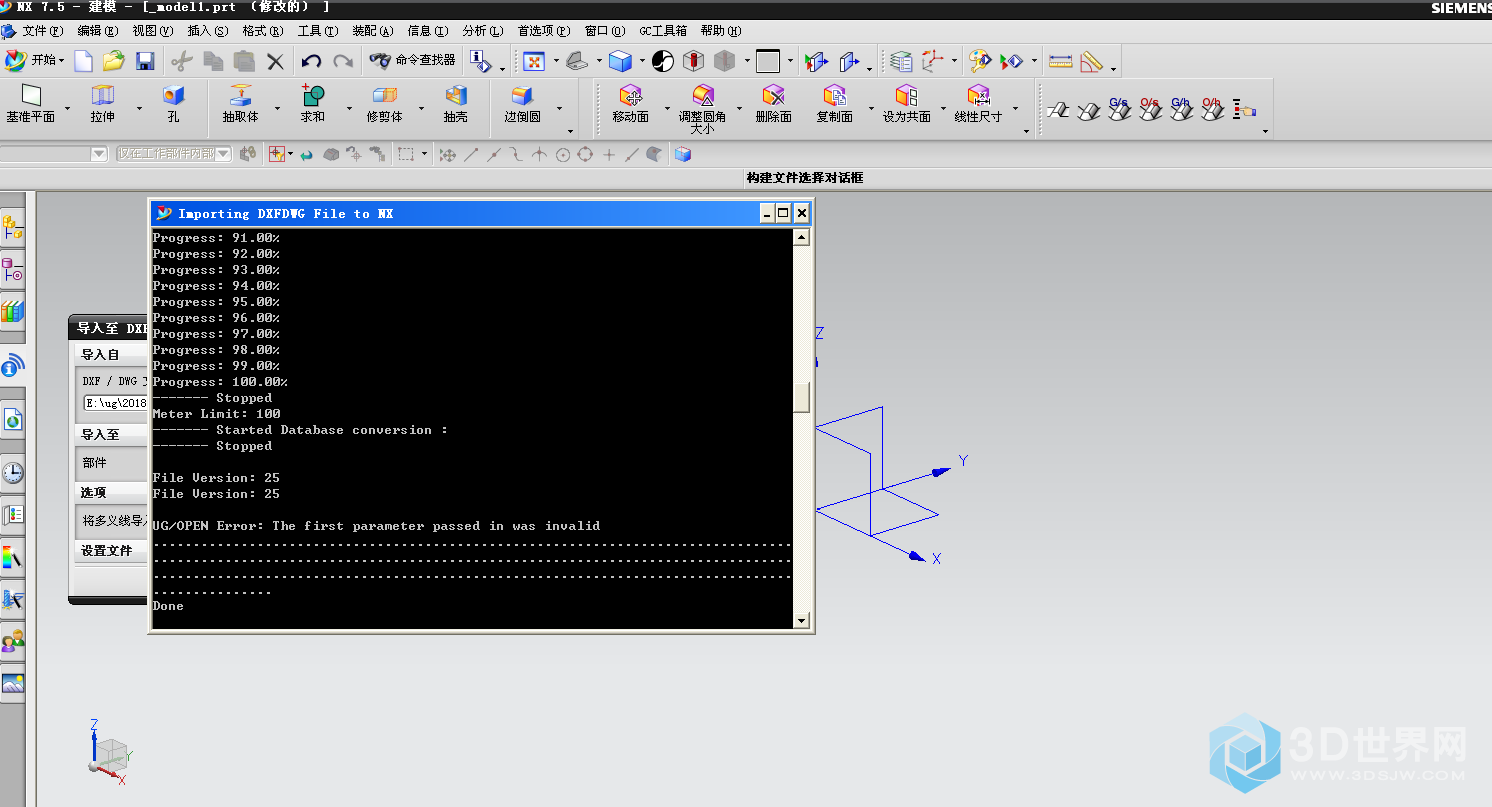The width and height of the screenshot is (1492, 807).
Task: Select the 线性尺寸 linear dimension tool
Action: click(x=978, y=104)
